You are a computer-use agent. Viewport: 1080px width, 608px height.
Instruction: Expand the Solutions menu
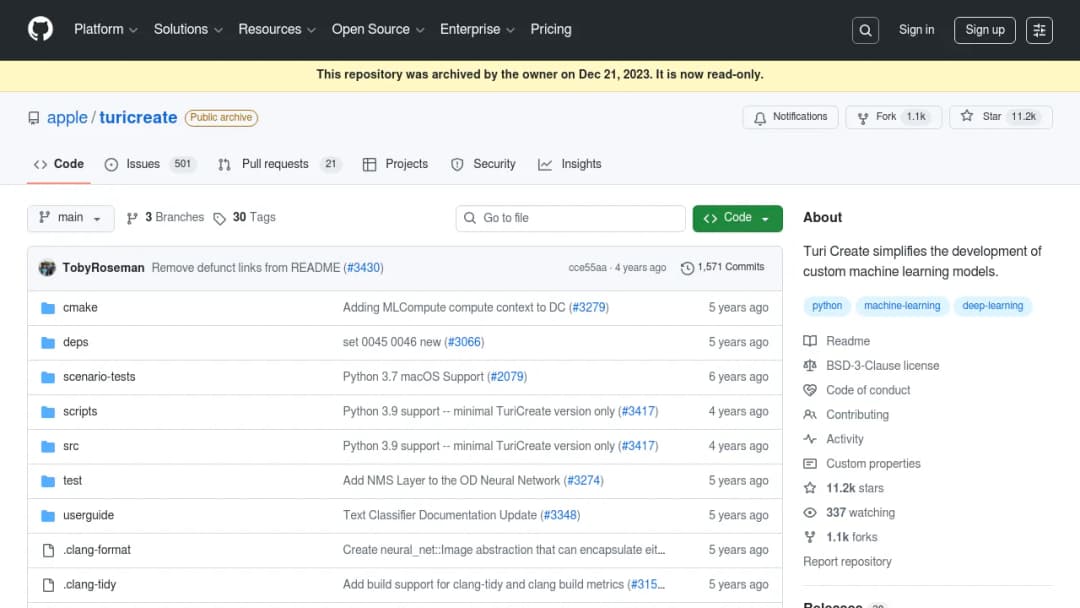pos(188,30)
